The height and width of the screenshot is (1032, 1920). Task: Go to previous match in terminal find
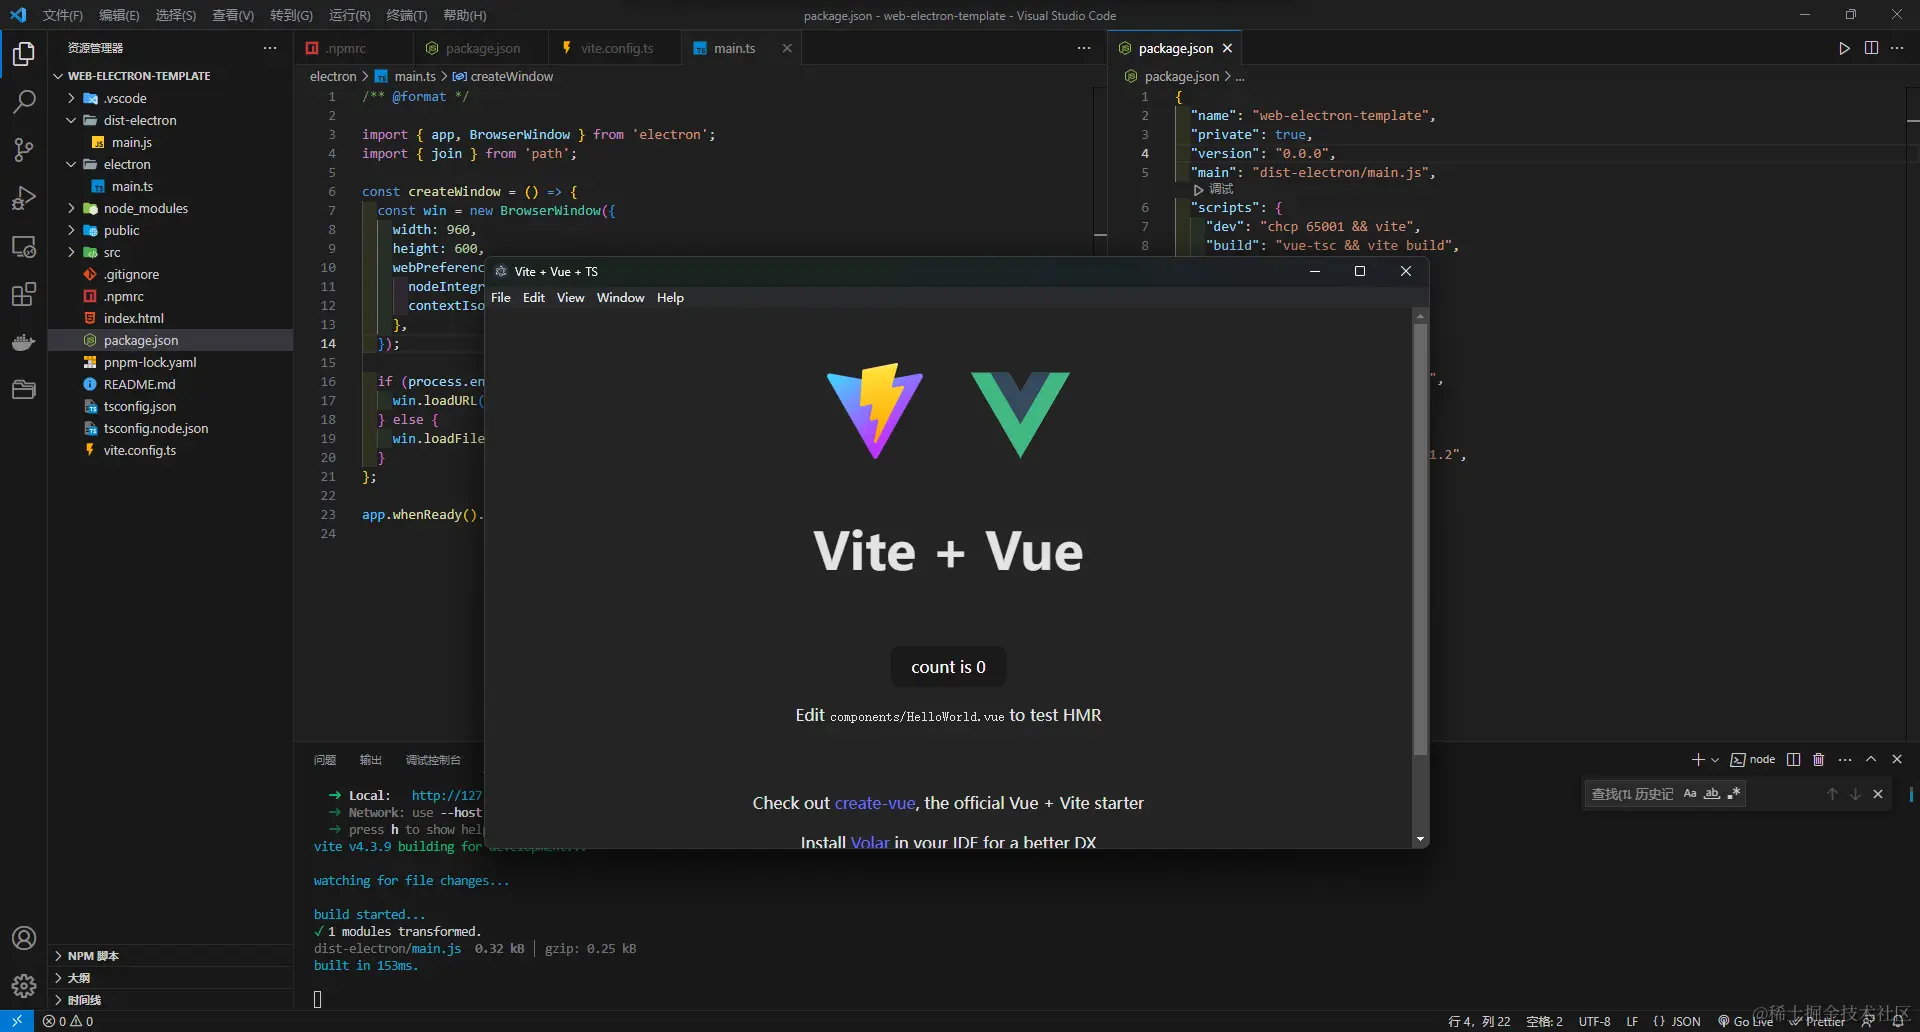pos(1832,794)
